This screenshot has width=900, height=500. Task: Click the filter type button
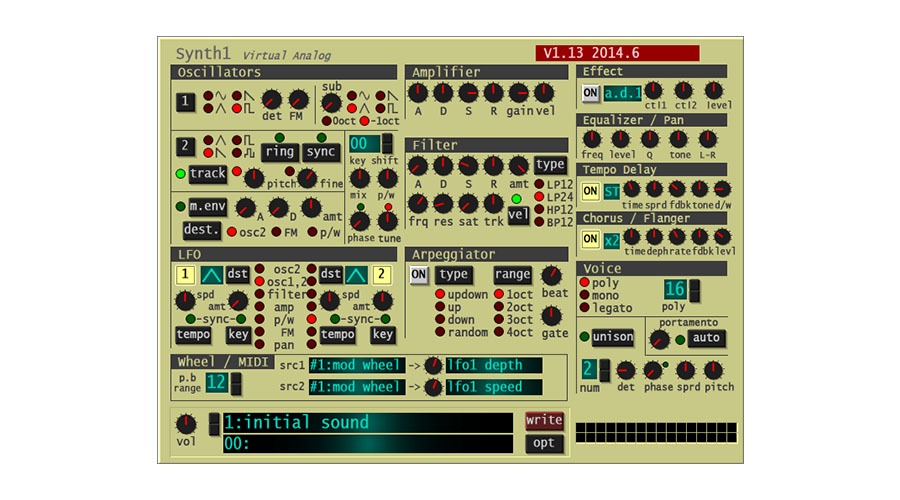pyautogui.click(x=550, y=165)
